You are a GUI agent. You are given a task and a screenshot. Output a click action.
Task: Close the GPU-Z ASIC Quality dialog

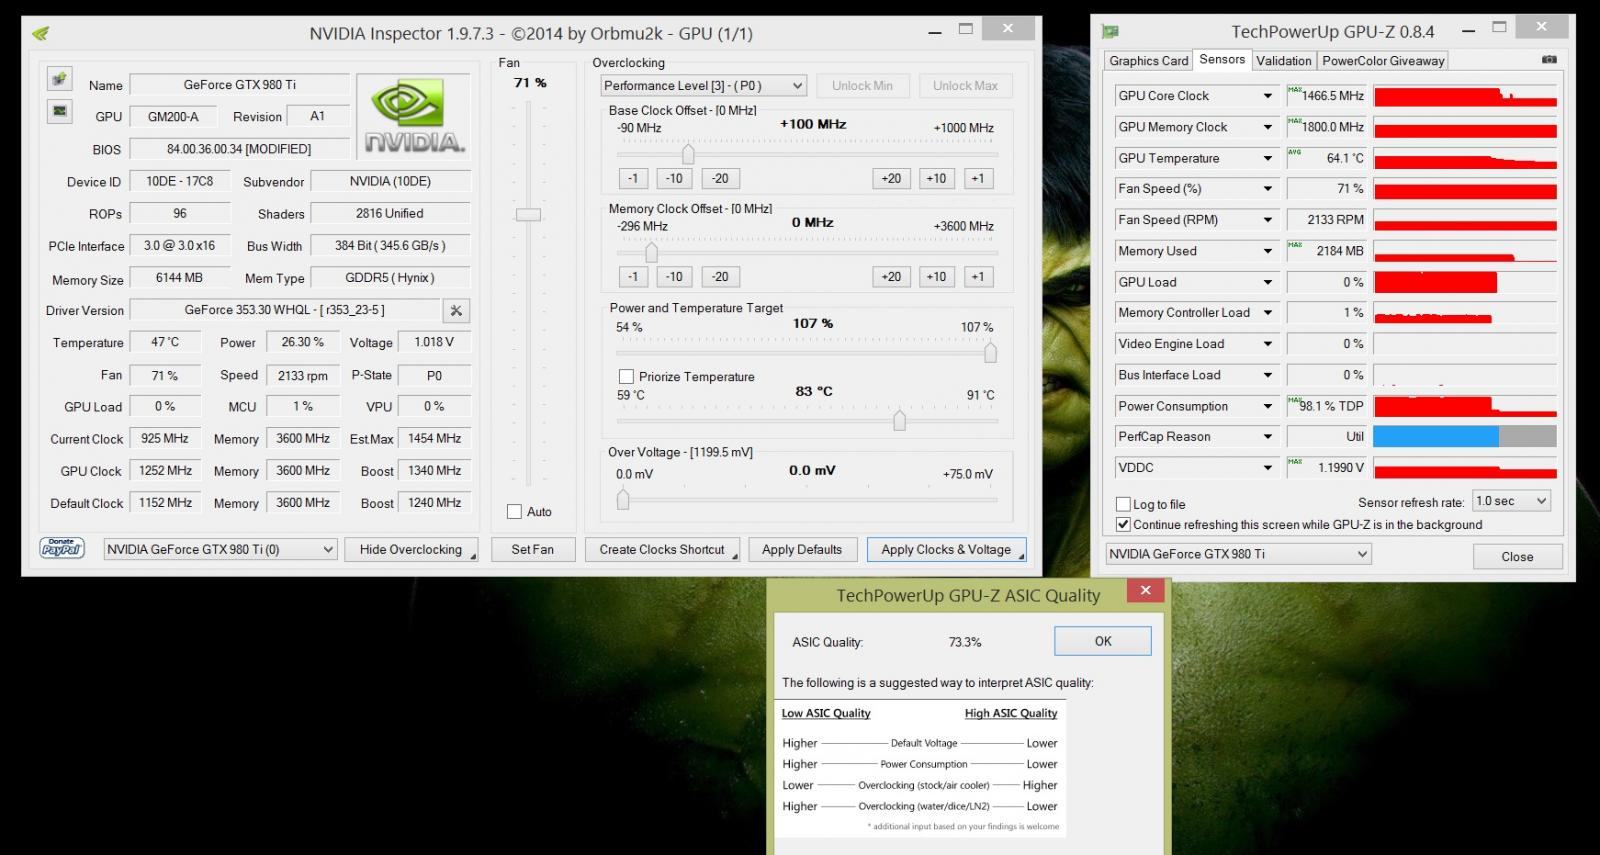click(1146, 590)
